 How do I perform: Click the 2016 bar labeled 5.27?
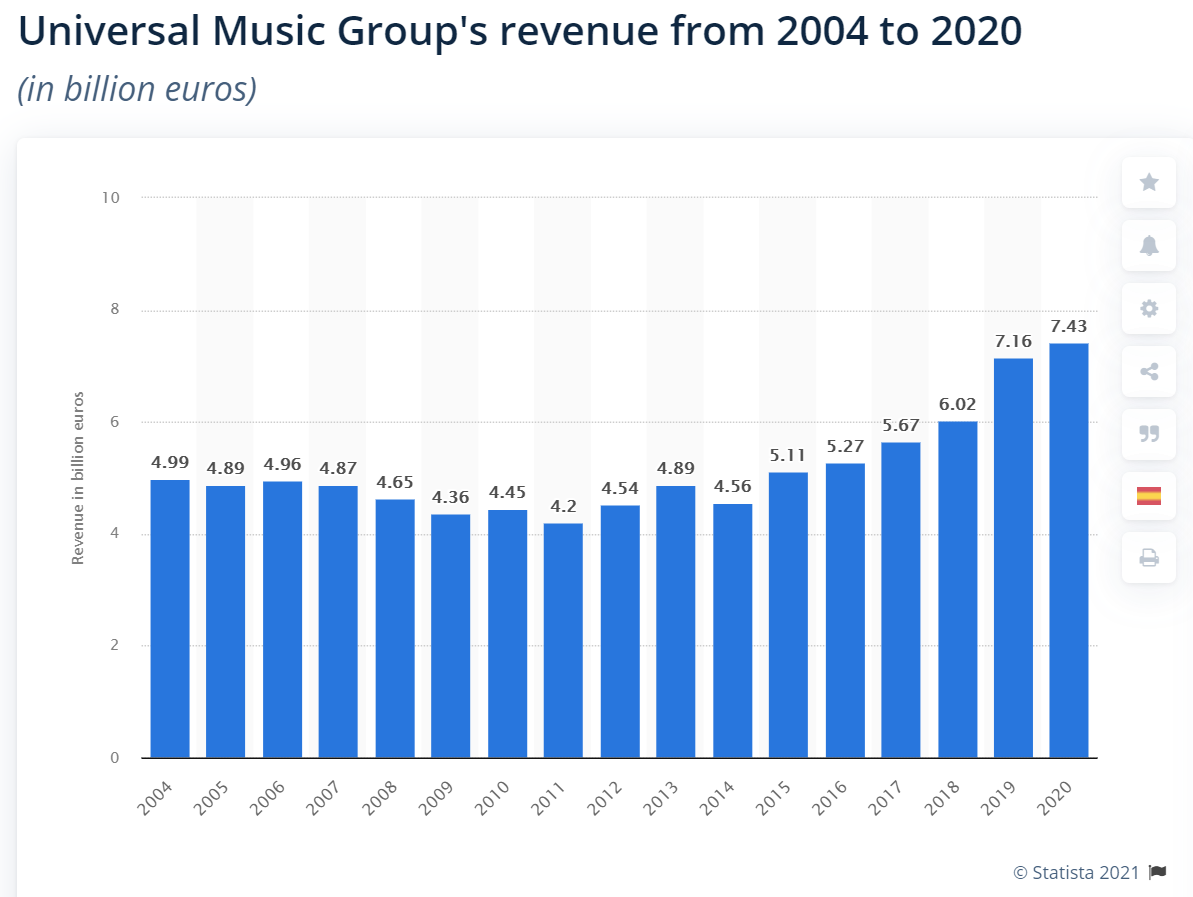pos(845,610)
